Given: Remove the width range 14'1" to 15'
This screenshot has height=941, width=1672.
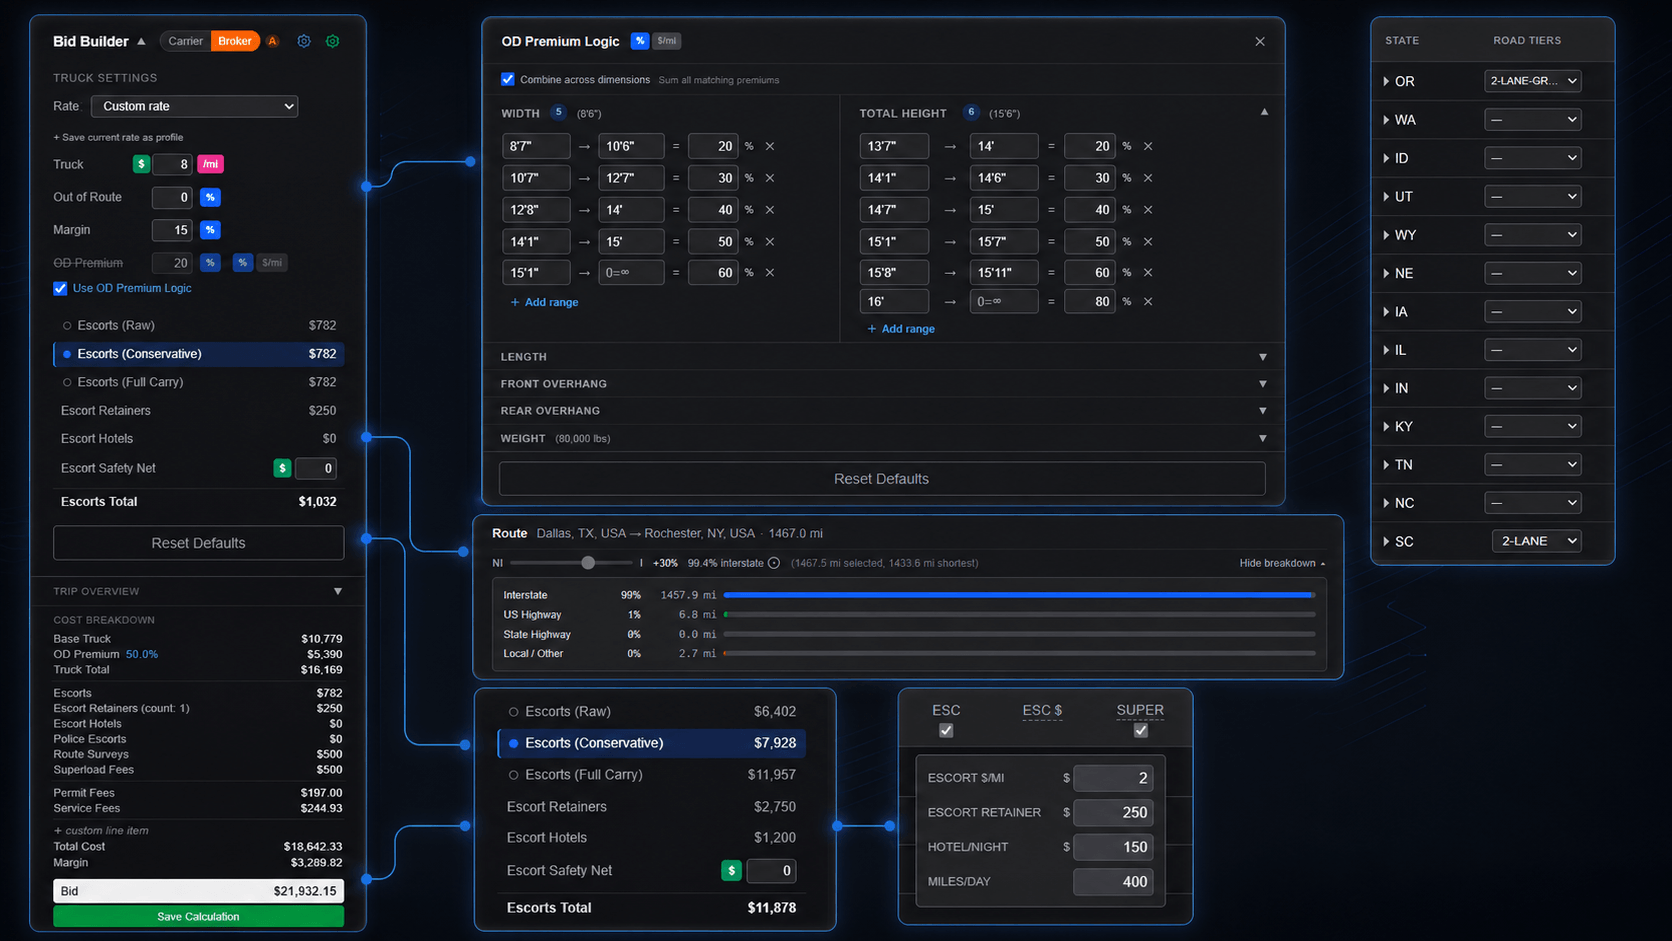Looking at the screenshot, I should [770, 242].
